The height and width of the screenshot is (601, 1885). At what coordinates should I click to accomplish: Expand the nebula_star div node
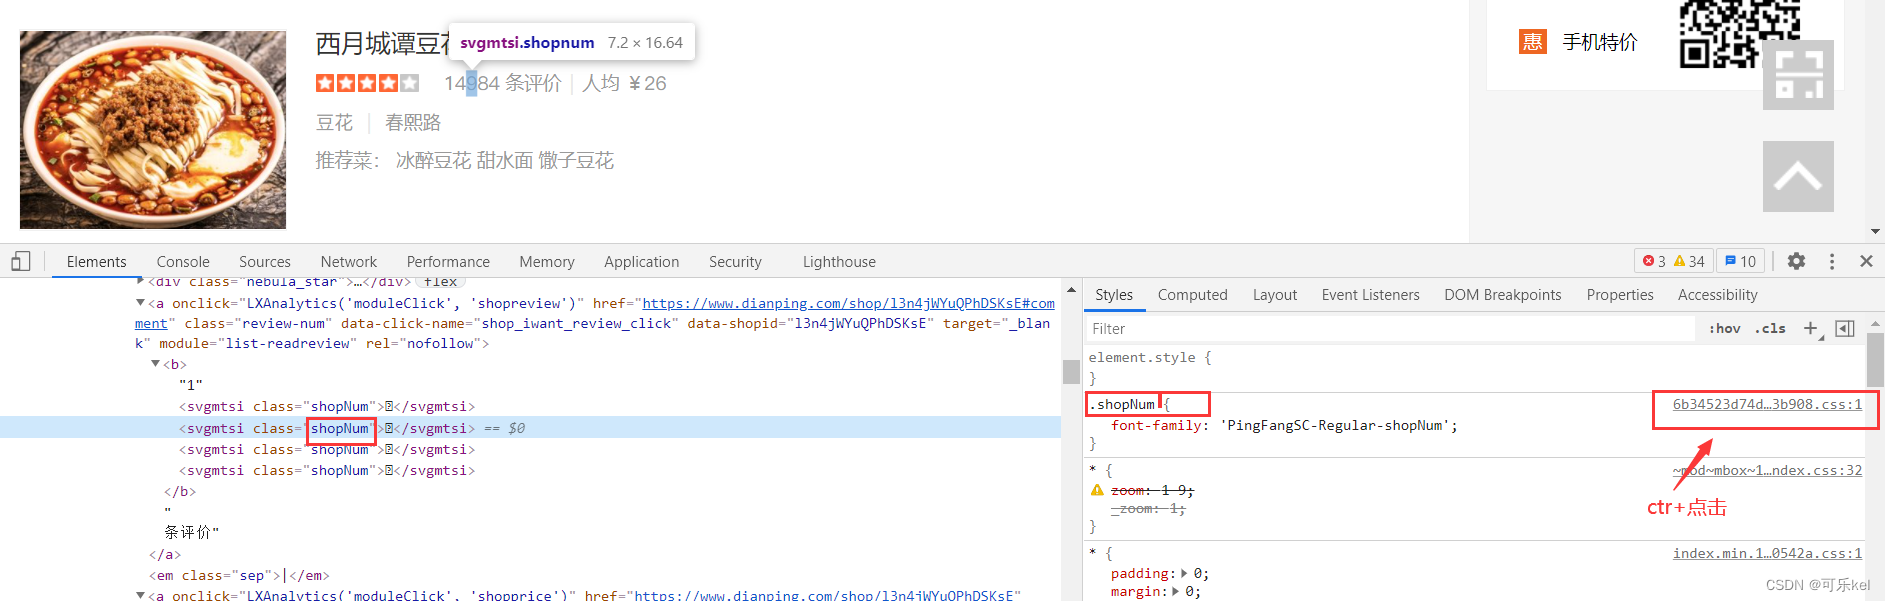point(140,281)
